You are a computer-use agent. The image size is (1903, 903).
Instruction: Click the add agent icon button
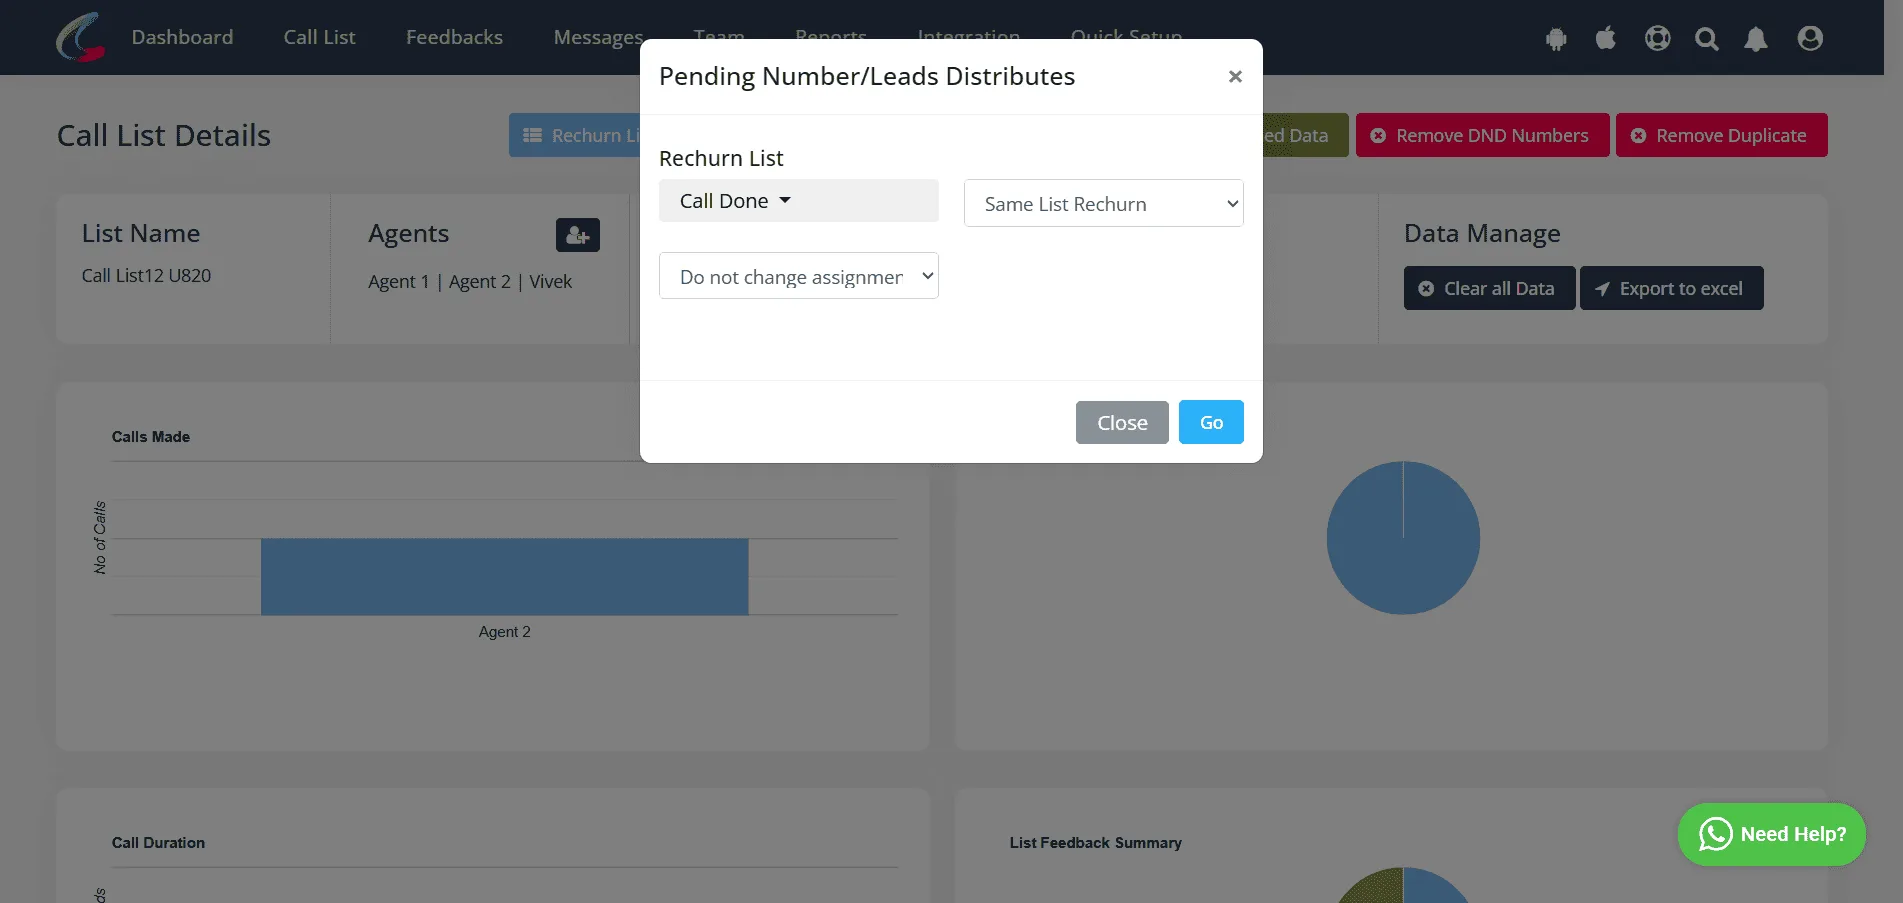(578, 235)
